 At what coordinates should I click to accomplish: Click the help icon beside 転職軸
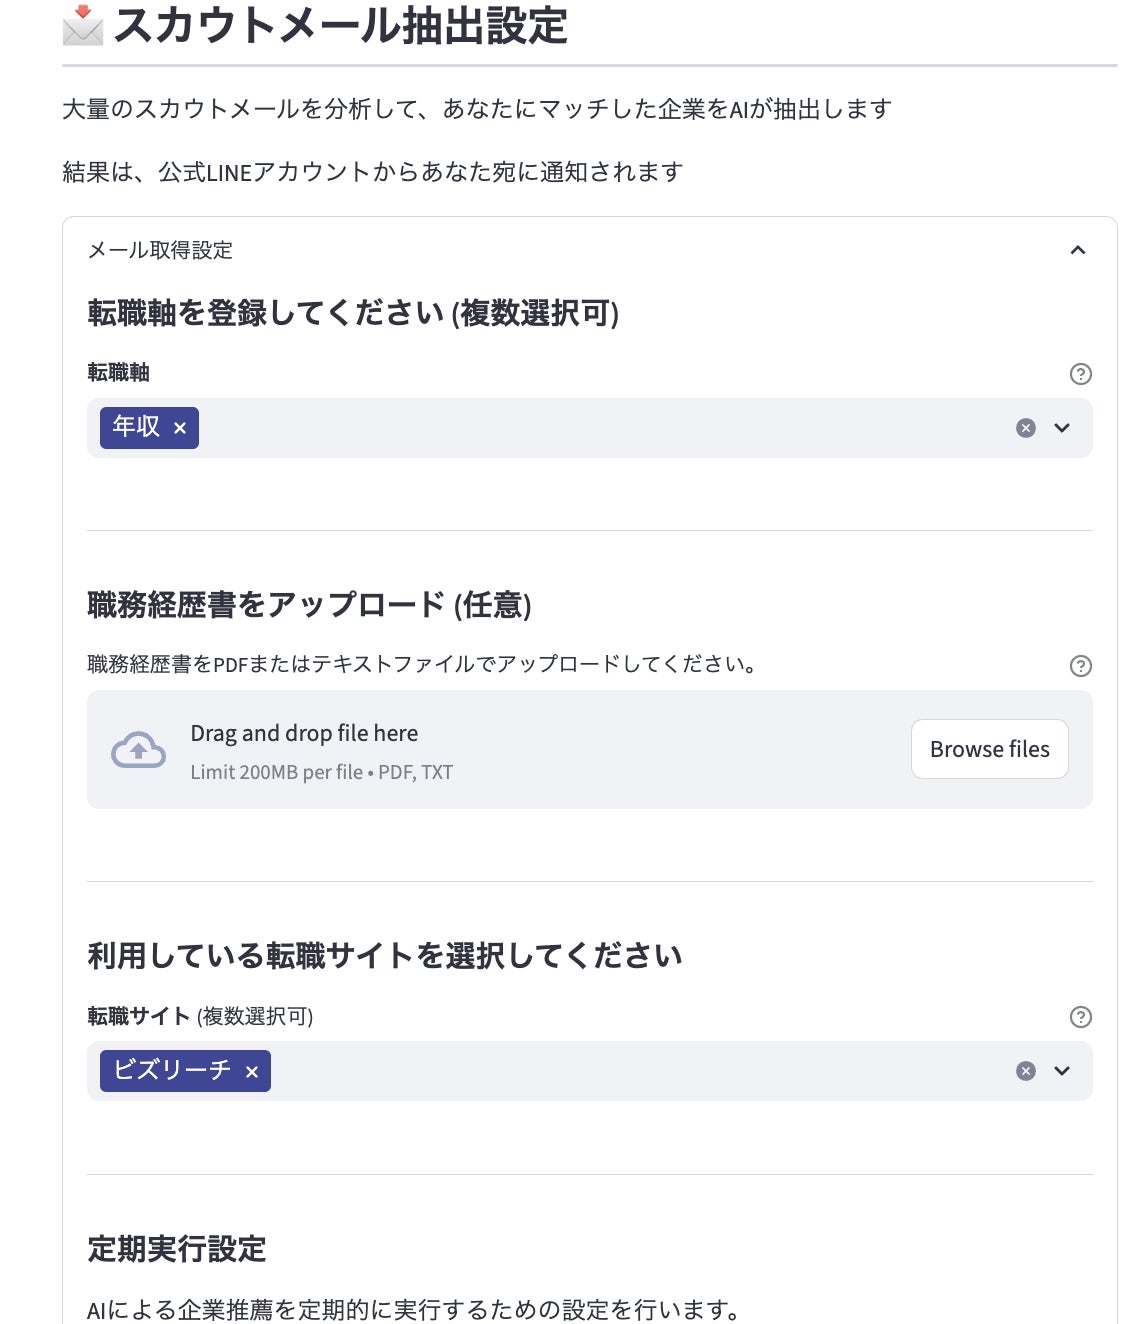click(x=1080, y=374)
